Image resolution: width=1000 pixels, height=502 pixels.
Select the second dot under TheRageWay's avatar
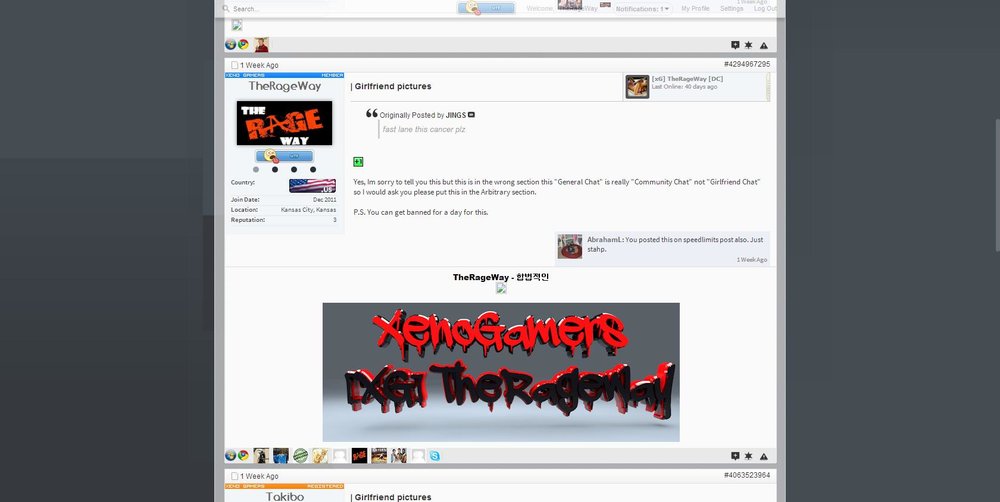point(275,170)
